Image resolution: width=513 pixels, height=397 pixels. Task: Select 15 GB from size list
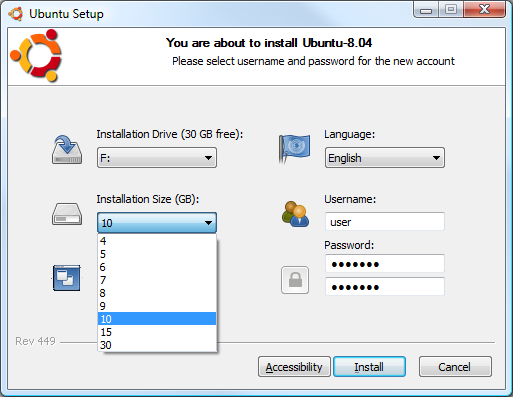click(x=157, y=332)
